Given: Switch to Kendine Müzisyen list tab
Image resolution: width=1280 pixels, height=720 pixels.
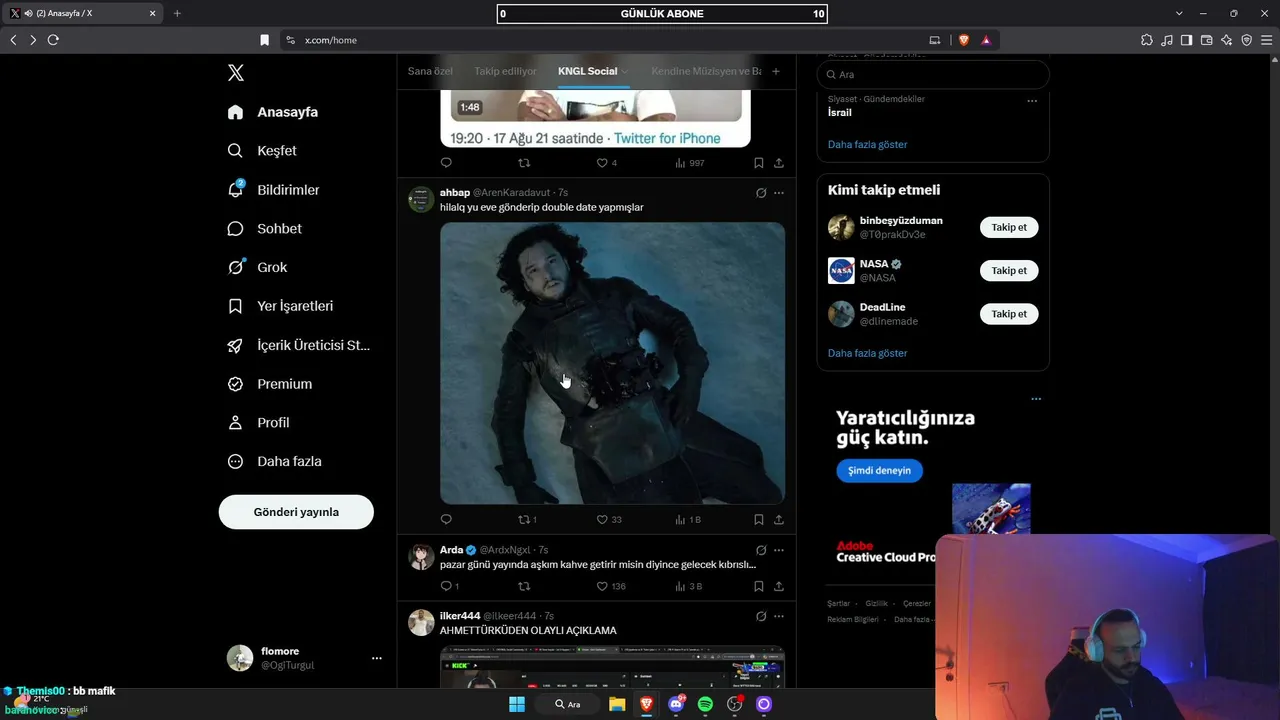Looking at the screenshot, I should pyautogui.click(x=706, y=71).
